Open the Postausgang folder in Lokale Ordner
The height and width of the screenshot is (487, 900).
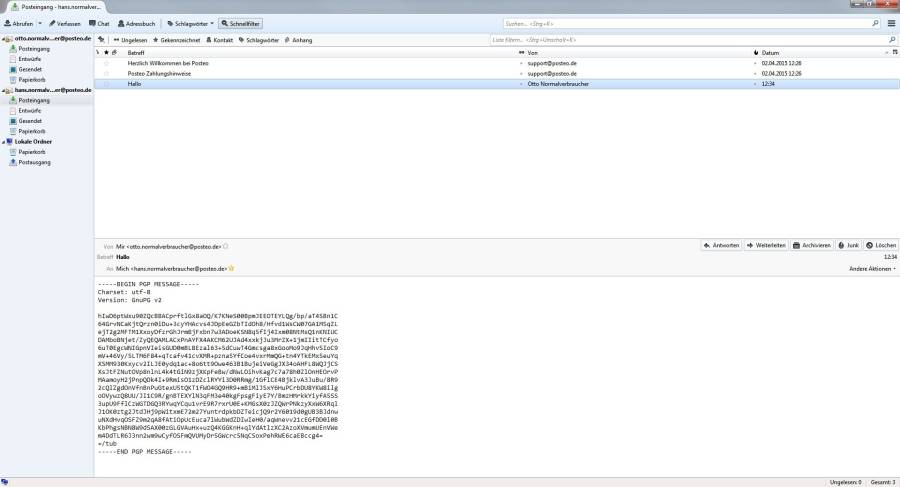click(x=35, y=161)
